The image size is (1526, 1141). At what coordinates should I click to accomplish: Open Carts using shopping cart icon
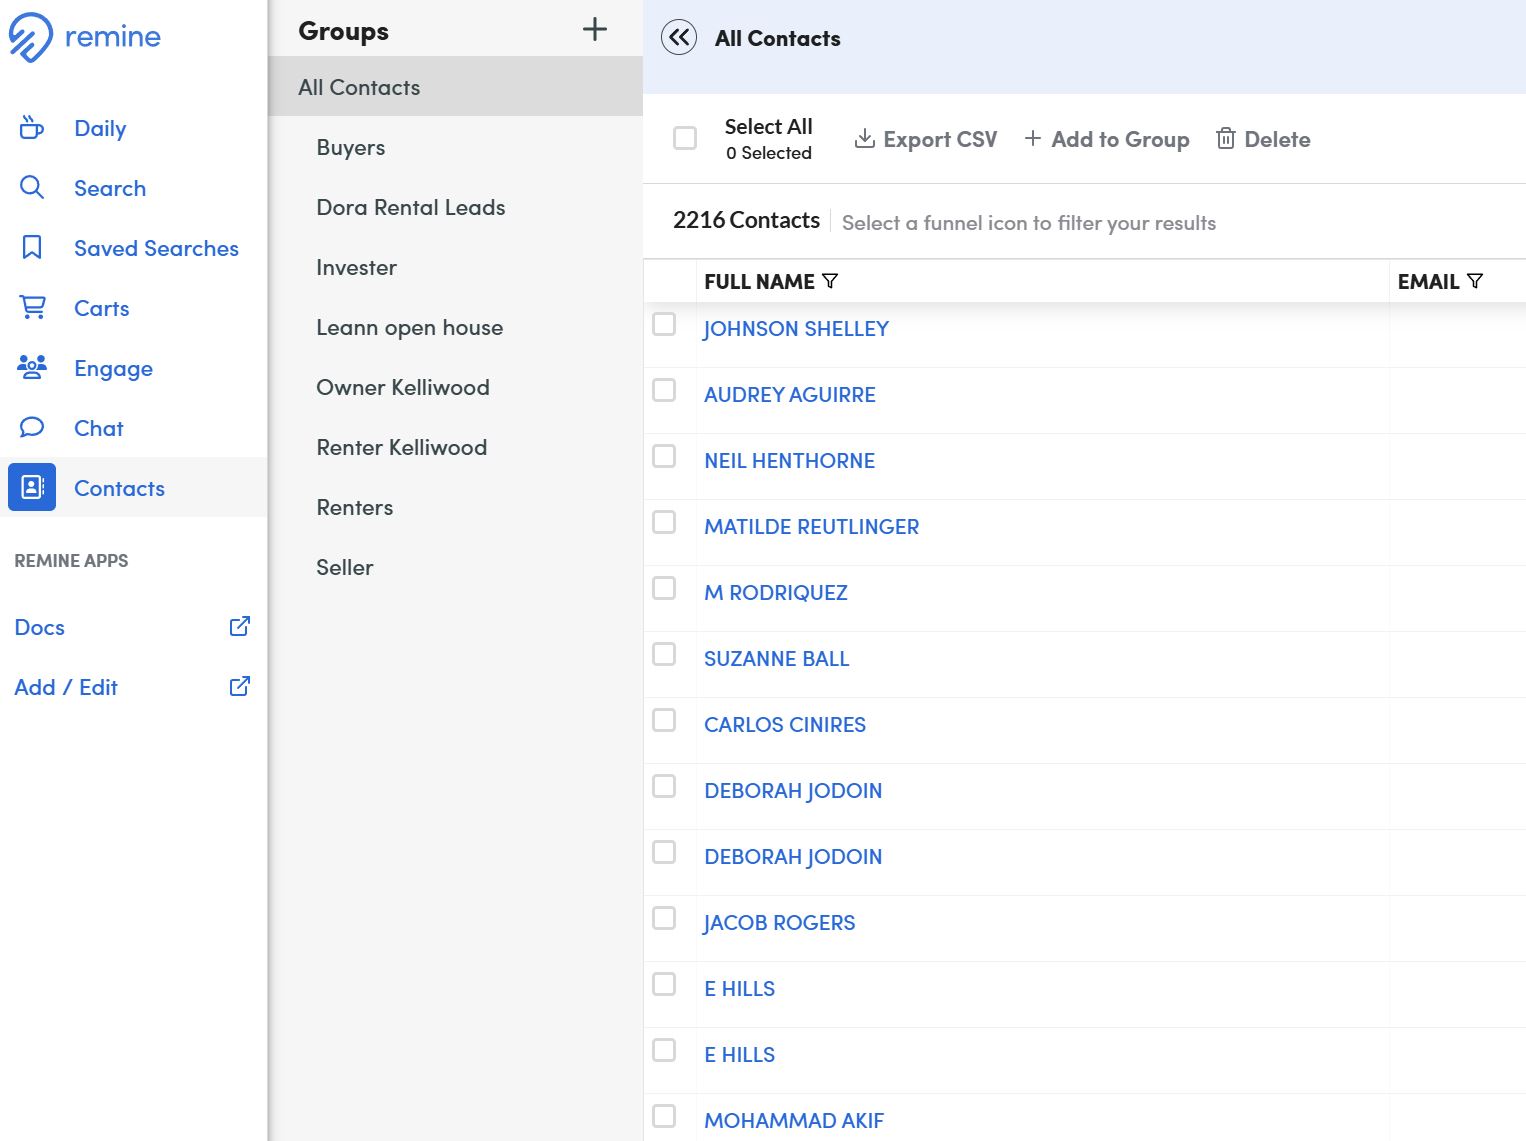32,308
